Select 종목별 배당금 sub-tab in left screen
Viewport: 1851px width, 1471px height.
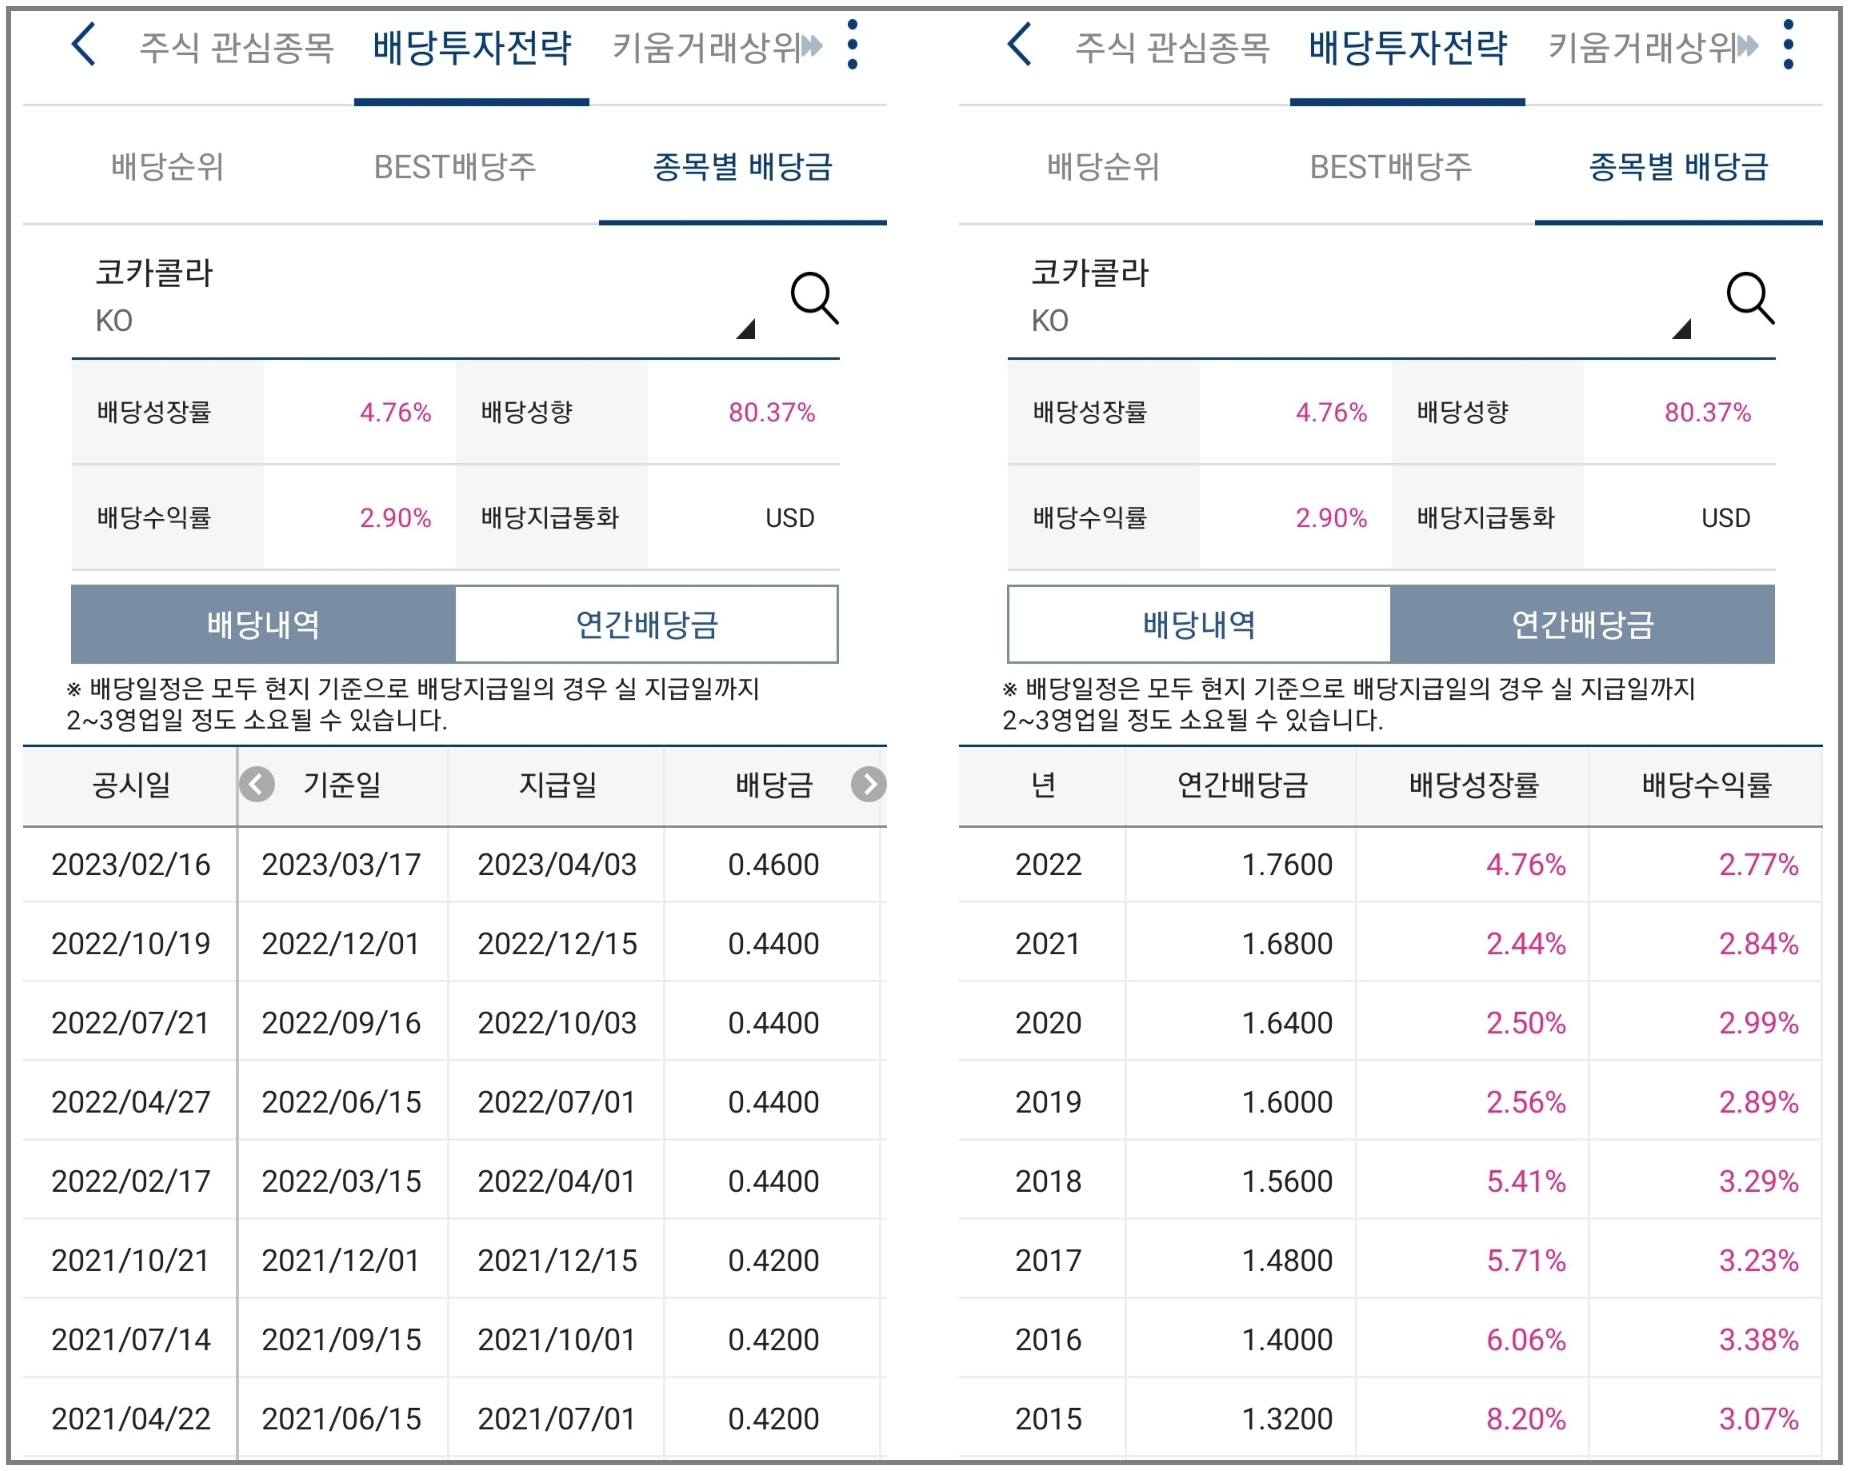pyautogui.click(x=742, y=166)
